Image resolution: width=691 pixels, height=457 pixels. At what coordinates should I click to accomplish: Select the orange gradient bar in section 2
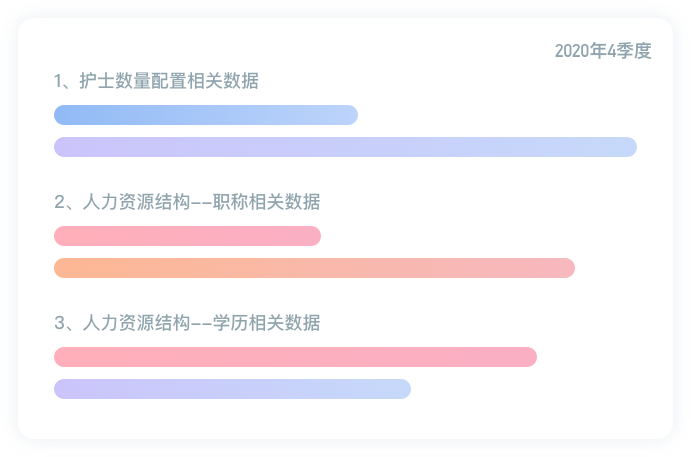point(314,268)
